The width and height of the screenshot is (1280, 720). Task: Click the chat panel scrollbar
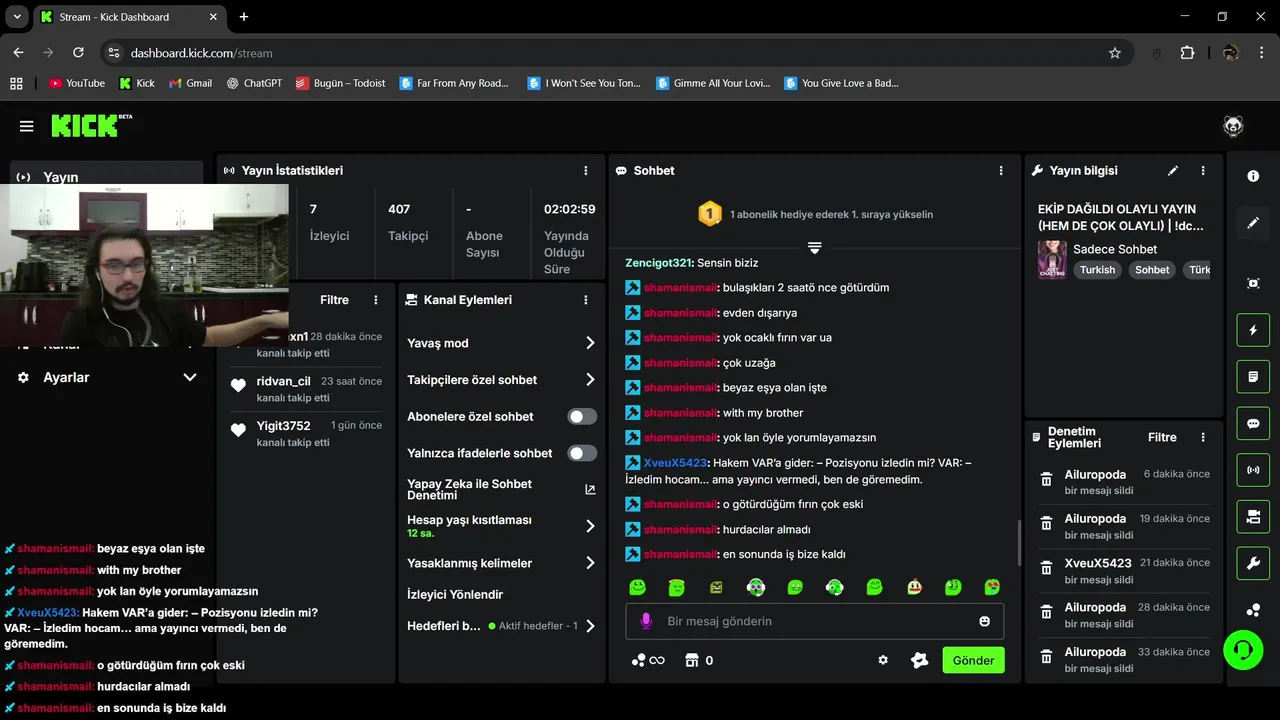[1018, 543]
